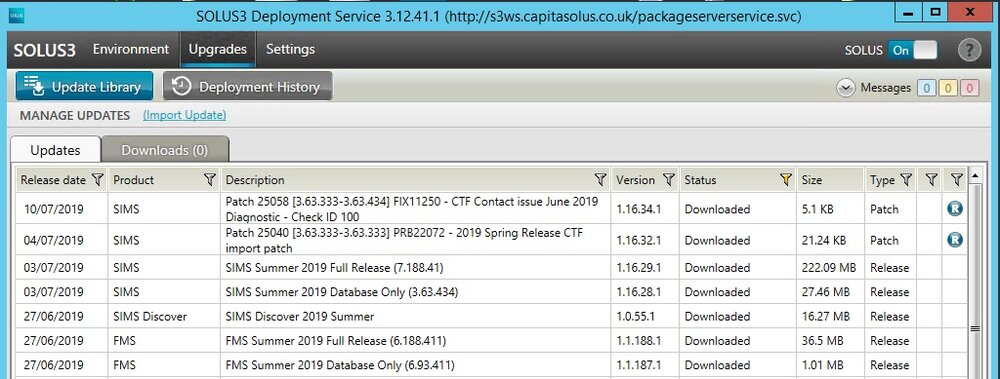The height and width of the screenshot is (379, 1000).
Task: Switch to the Updates tab
Action: point(55,150)
